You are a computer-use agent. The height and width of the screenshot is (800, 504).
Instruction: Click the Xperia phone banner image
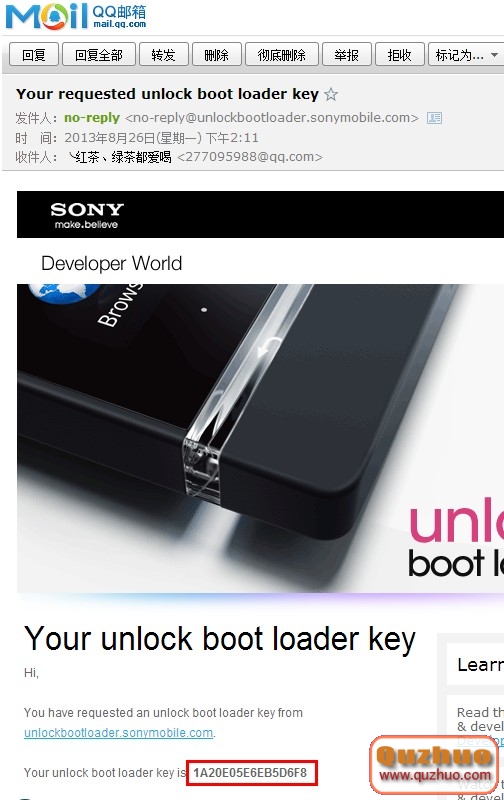[x=260, y=438]
